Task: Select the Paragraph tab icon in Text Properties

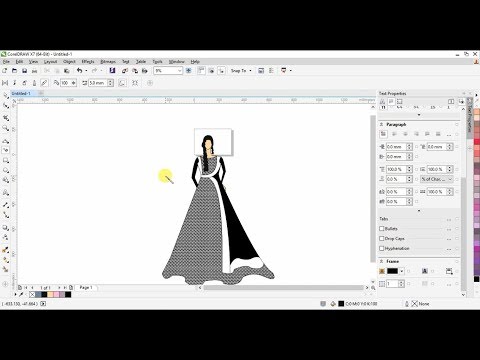Action: click(x=391, y=101)
